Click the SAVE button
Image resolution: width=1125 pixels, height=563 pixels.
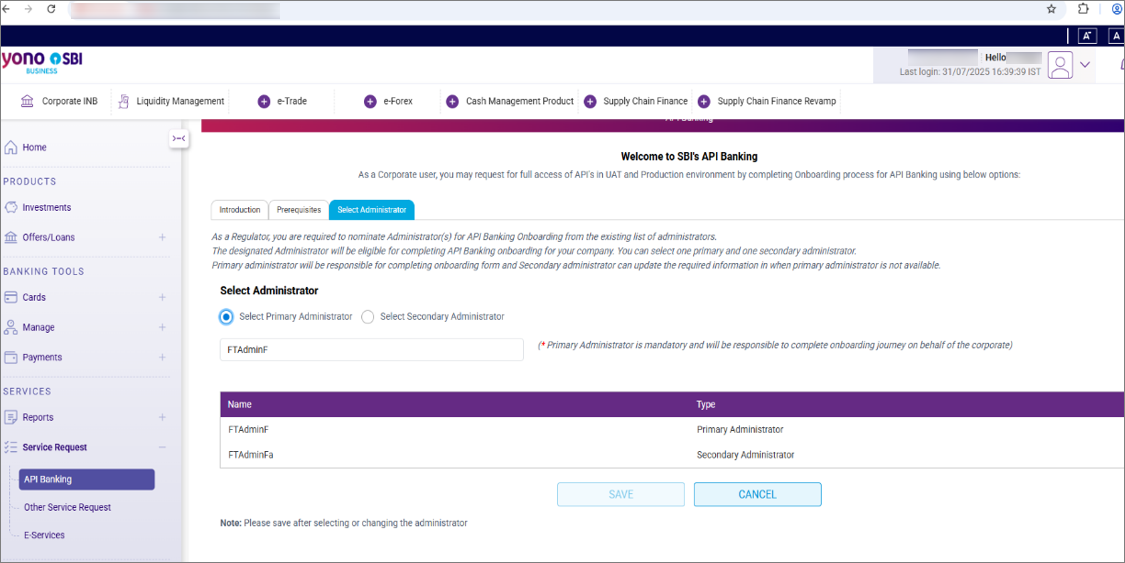tap(621, 494)
